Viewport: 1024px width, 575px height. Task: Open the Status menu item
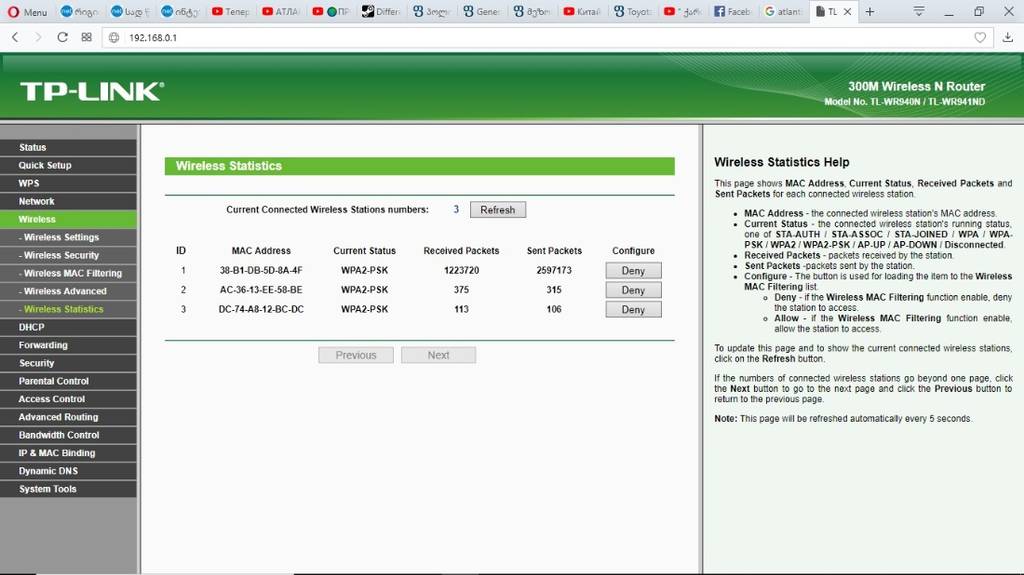coord(69,147)
